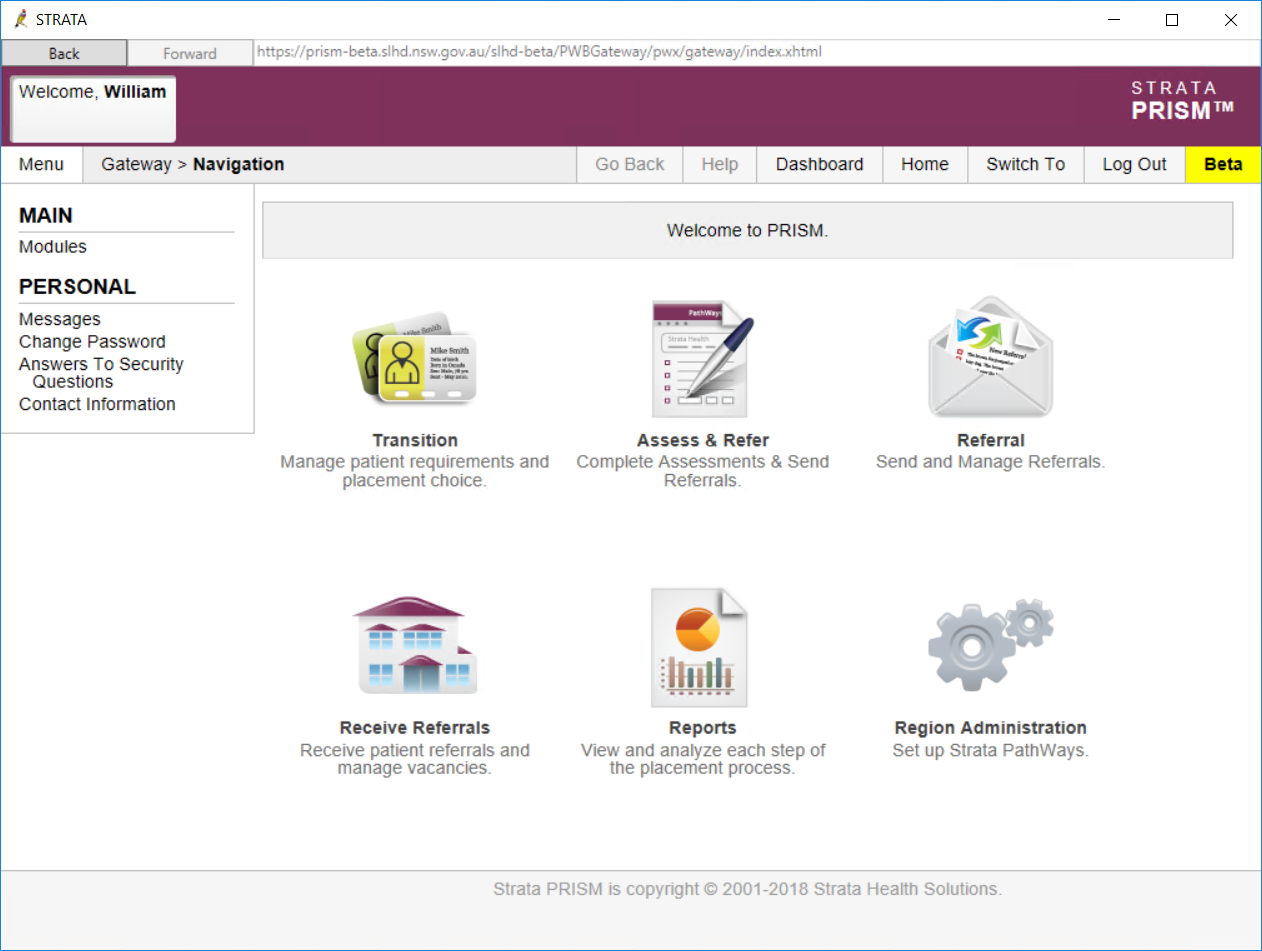This screenshot has width=1262, height=951.
Task: Click the Transition title link
Action: 415,440
